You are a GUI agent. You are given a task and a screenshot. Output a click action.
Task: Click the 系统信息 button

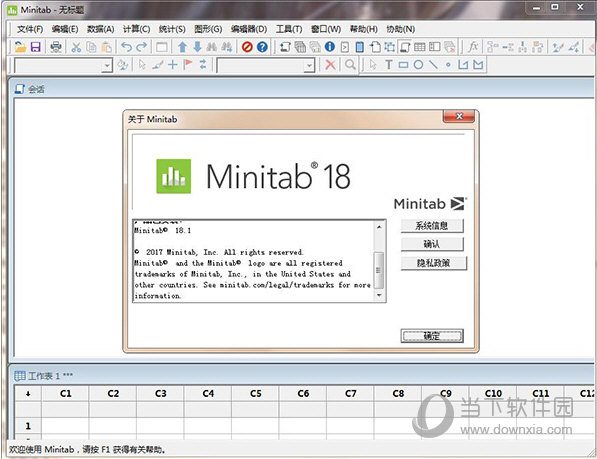pos(432,226)
